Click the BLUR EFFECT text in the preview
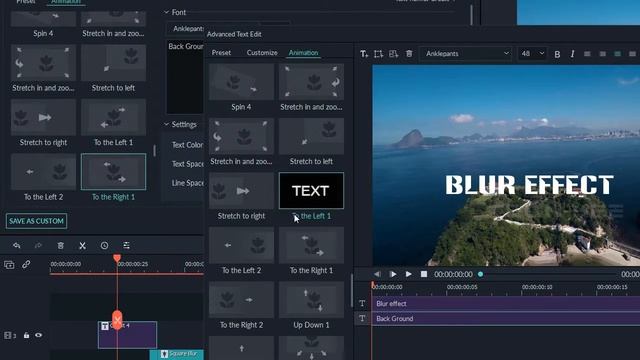 tap(529, 185)
